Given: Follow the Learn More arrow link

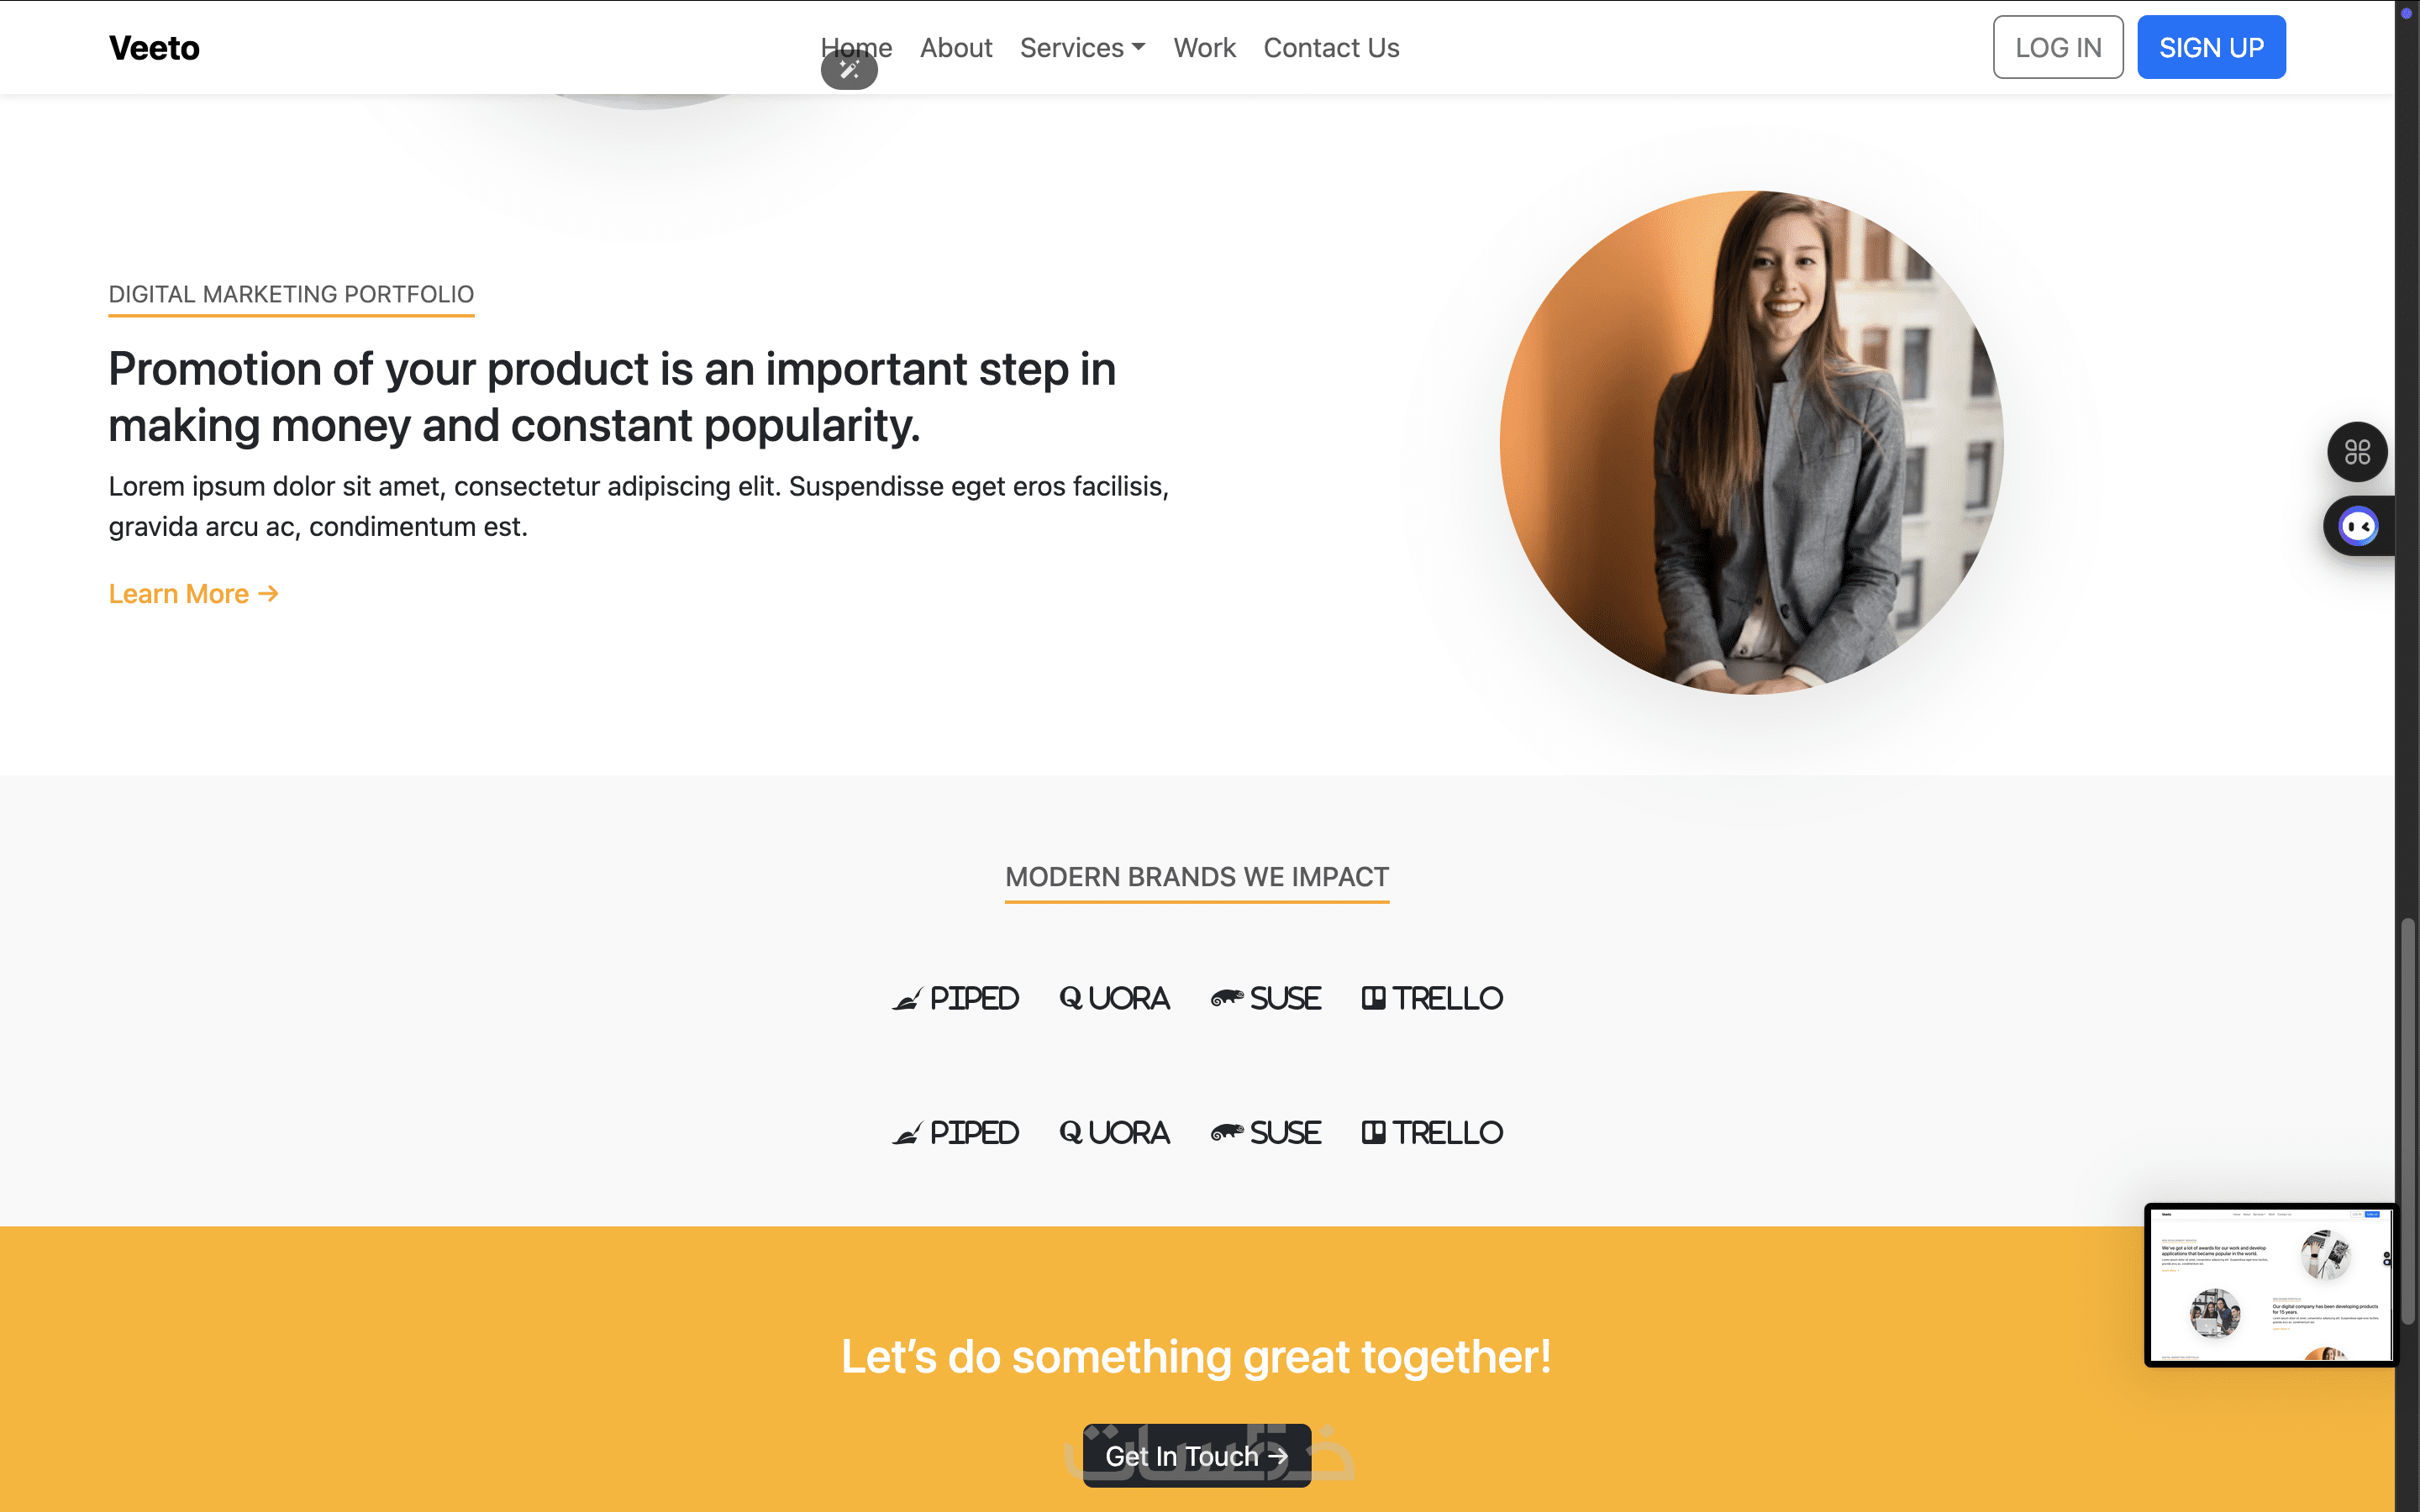Looking at the screenshot, I should tap(194, 594).
